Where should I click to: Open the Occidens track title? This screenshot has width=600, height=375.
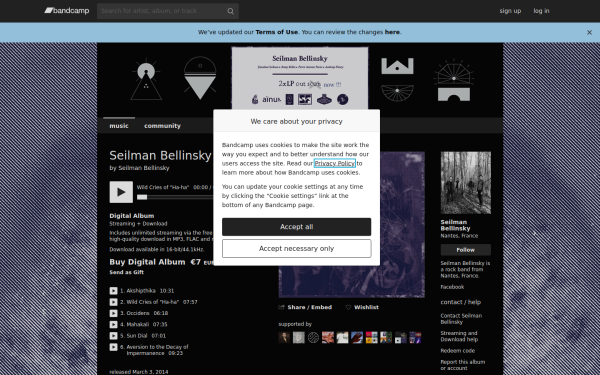click(x=138, y=313)
